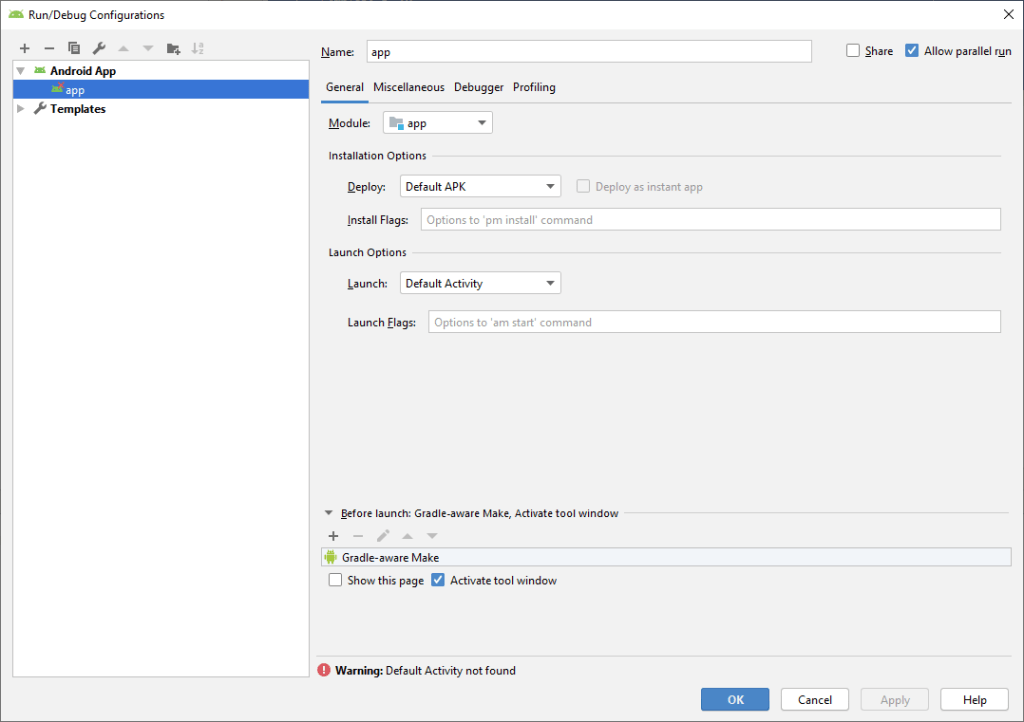Click the Create New Folder icon
The height and width of the screenshot is (722, 1024).
pyautogui.click(x=173, y=48)
